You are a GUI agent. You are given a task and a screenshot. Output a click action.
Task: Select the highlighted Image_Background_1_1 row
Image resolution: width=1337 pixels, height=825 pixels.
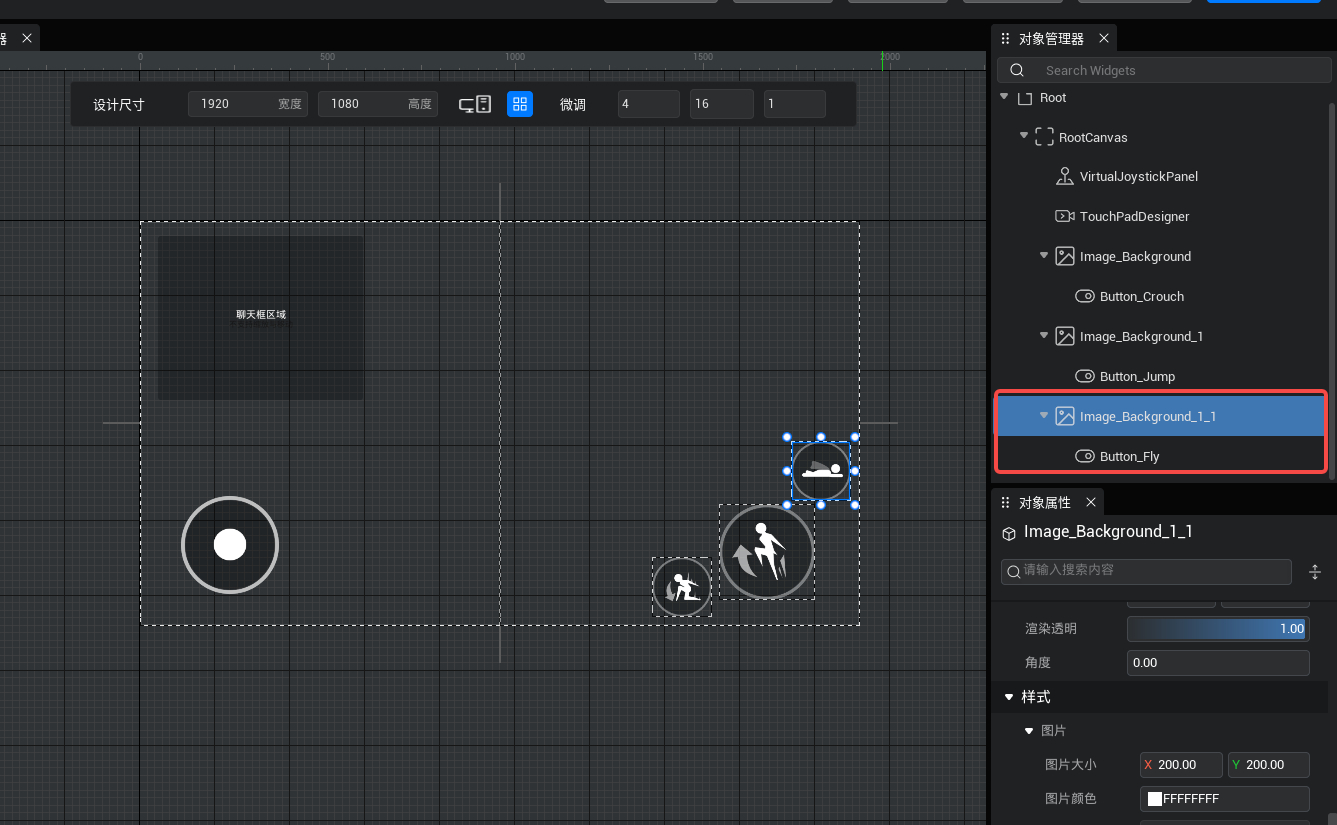(1161, 416)
